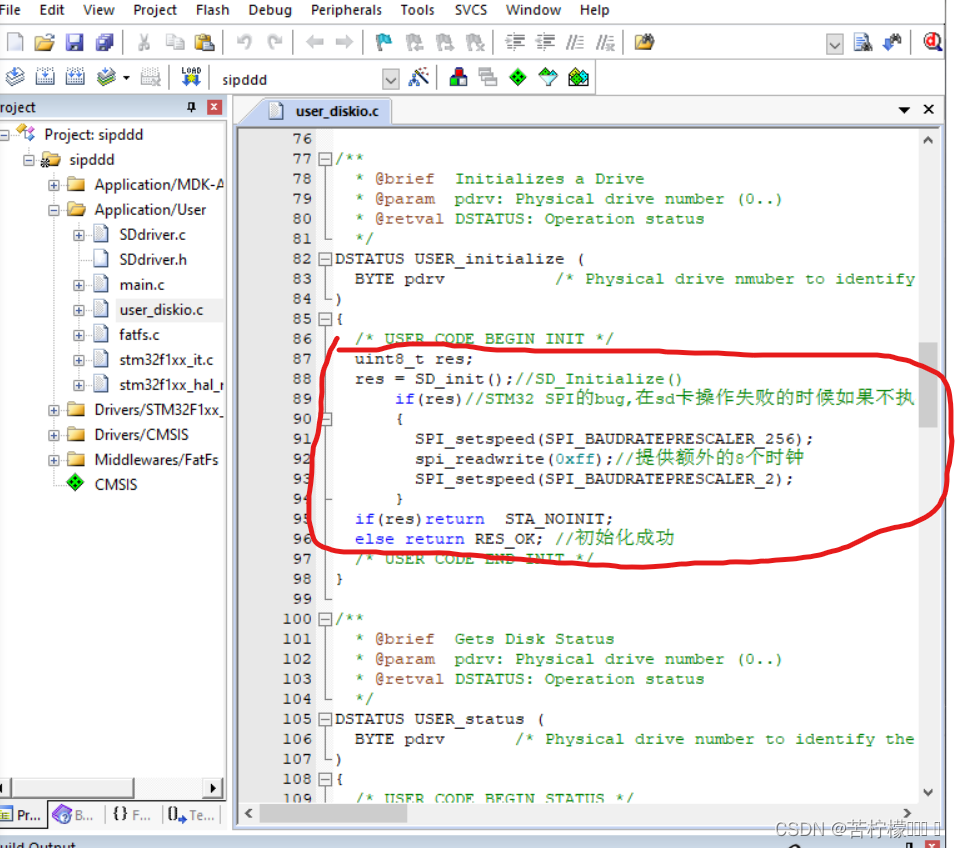Click the Paste icon

204,42
